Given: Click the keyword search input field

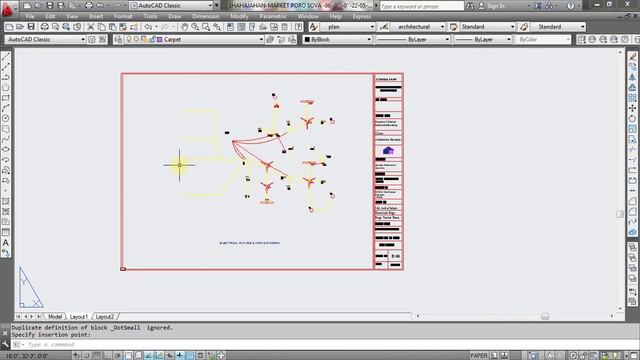Looking at the screenshot, I should pos(422,6).
